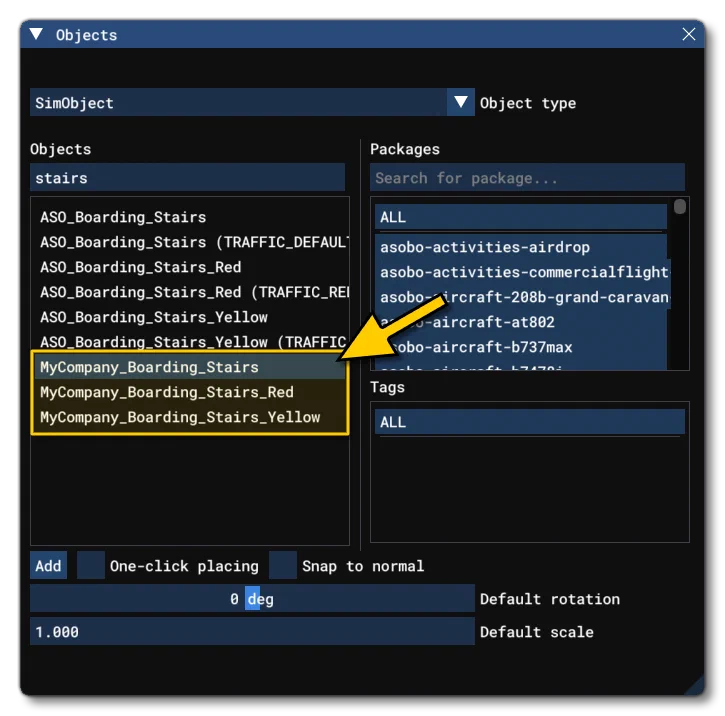Select MyCompany_Boarding_Stairs object
The width and height of the screenshot is (725, 716).
[190, 367]
